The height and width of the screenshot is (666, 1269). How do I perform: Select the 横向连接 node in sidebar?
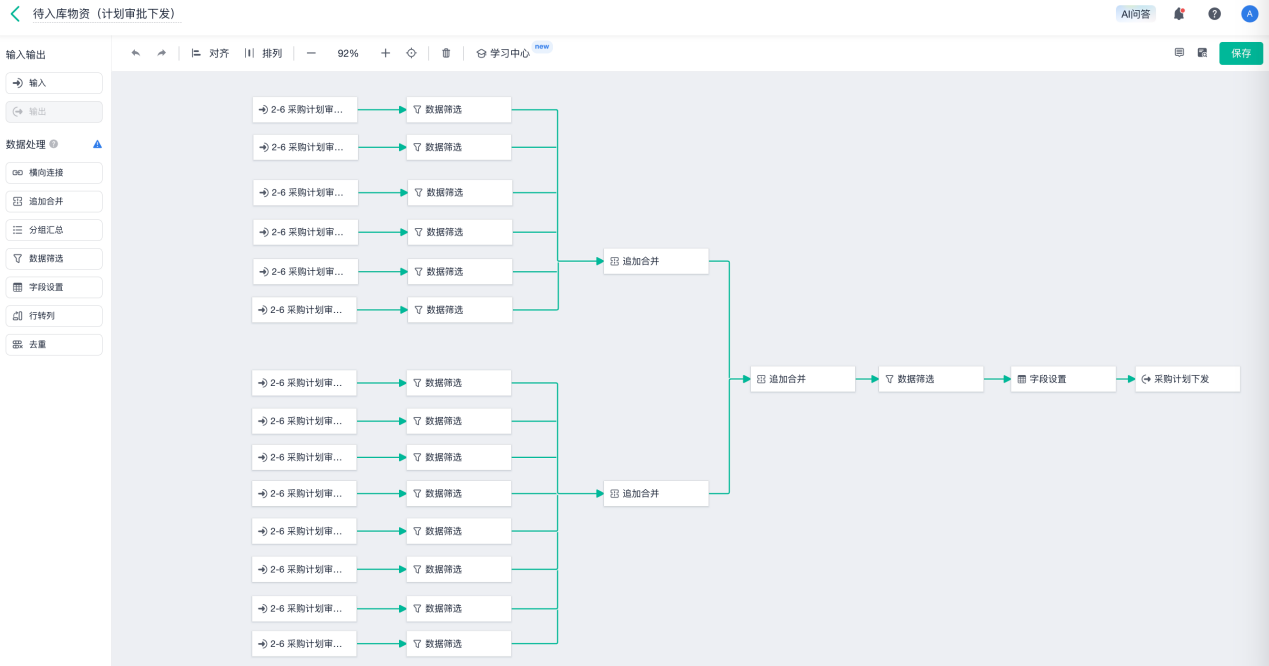[54, 173]
